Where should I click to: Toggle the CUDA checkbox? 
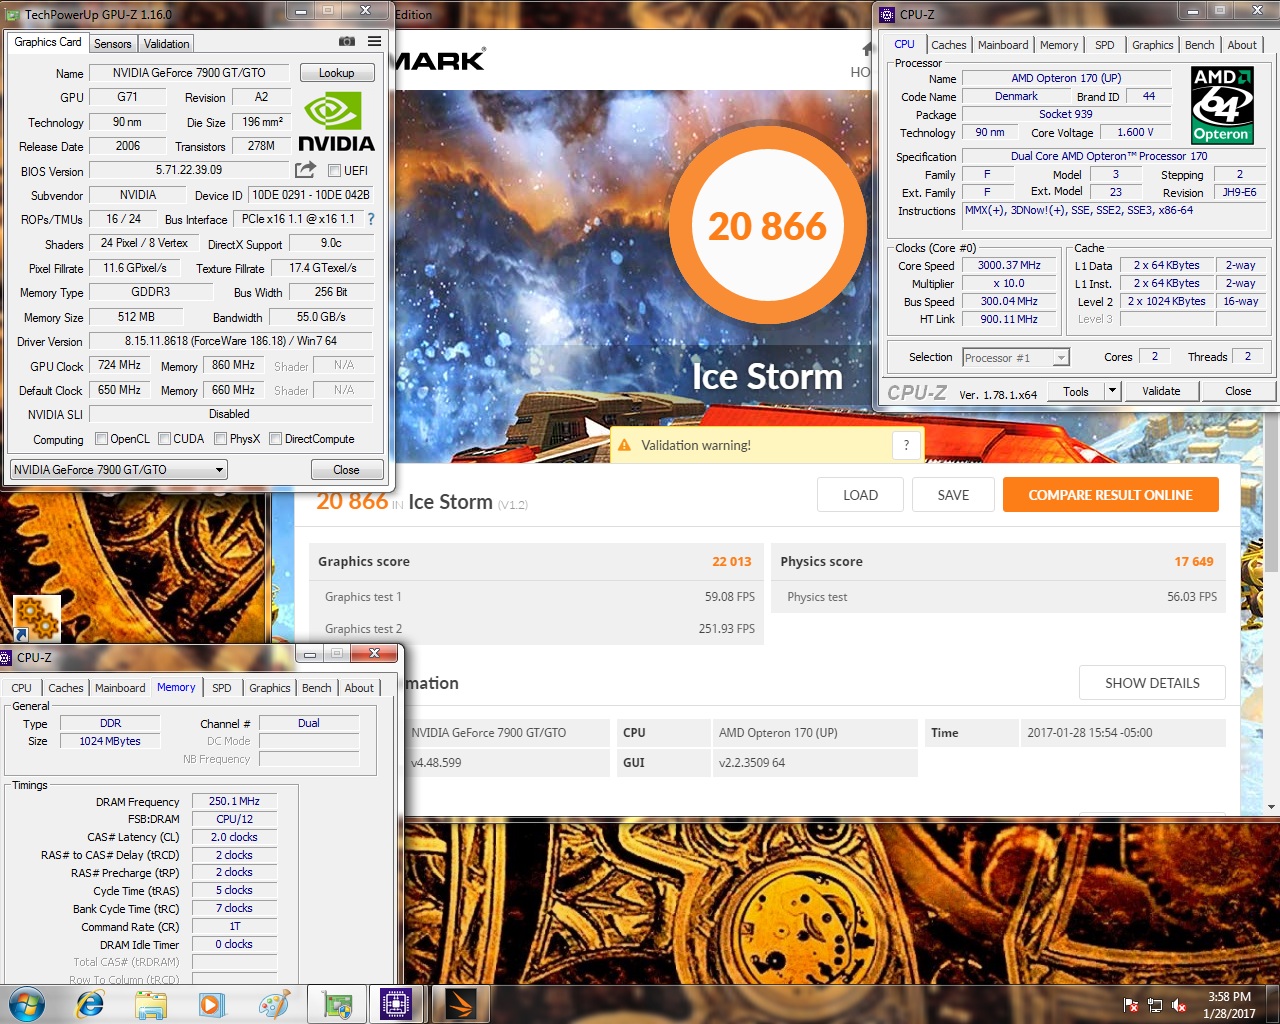pos(164,438)
